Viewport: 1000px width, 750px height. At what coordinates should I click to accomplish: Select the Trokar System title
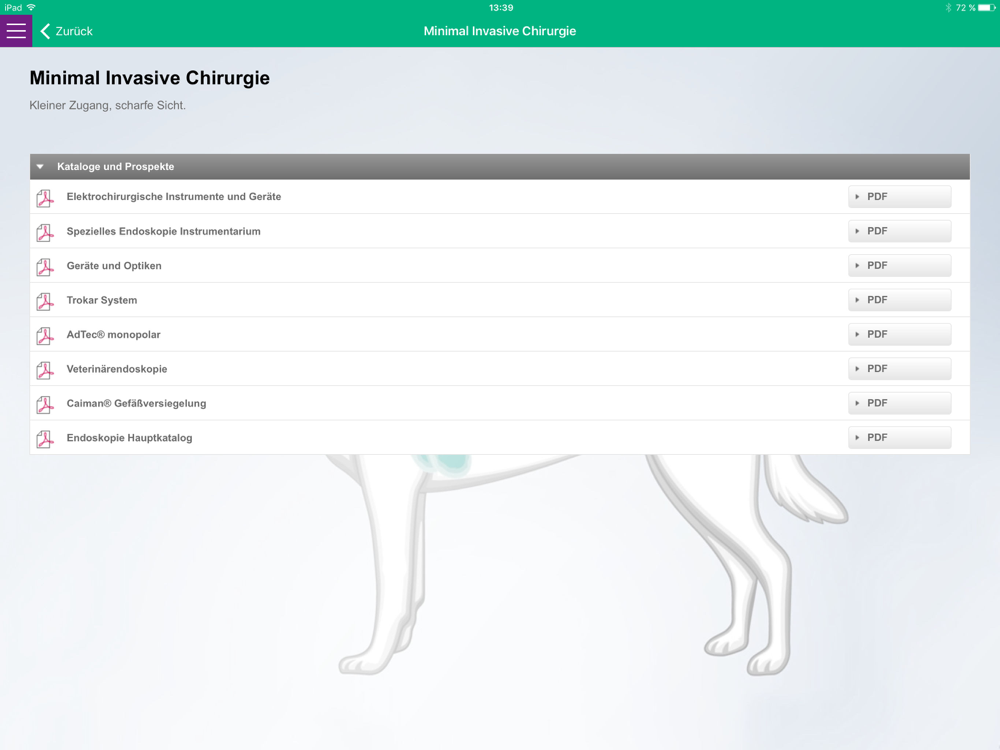pos(101,300)
